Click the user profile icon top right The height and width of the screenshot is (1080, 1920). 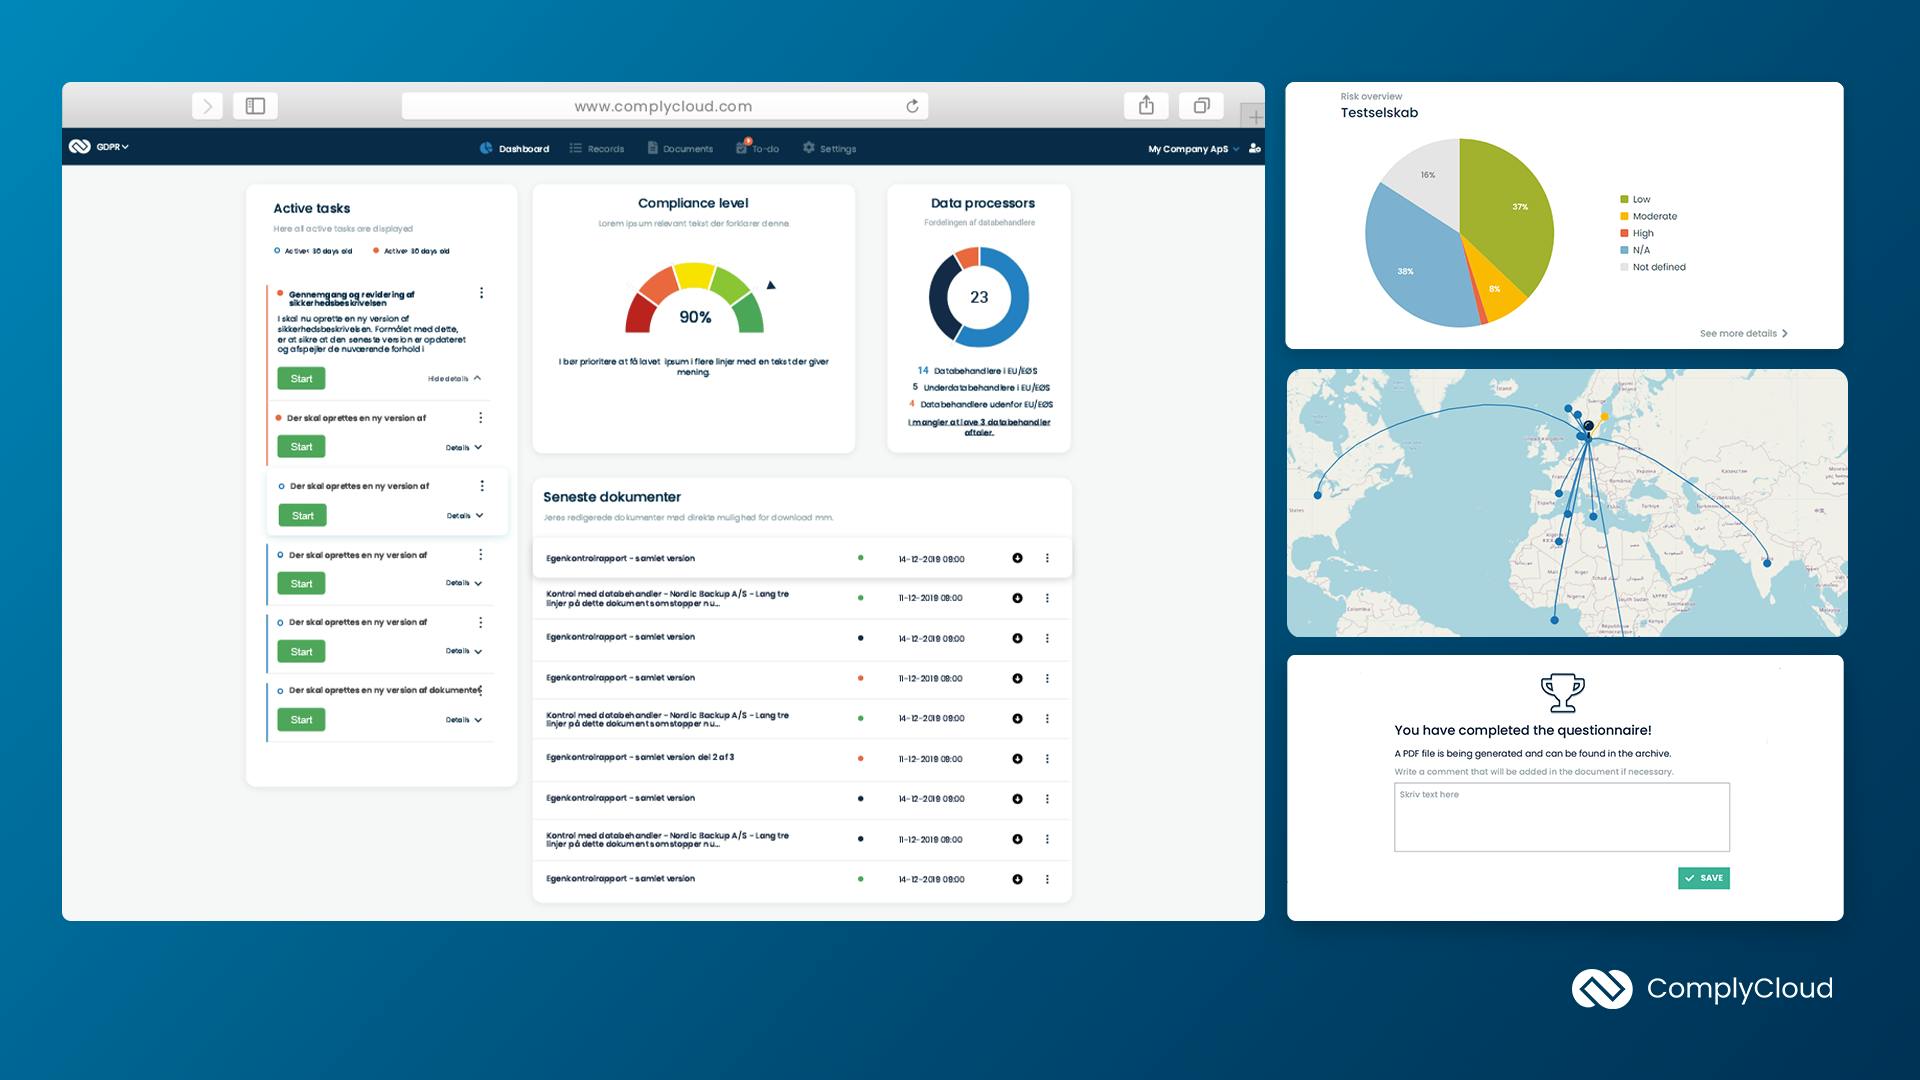[1256, 147]
